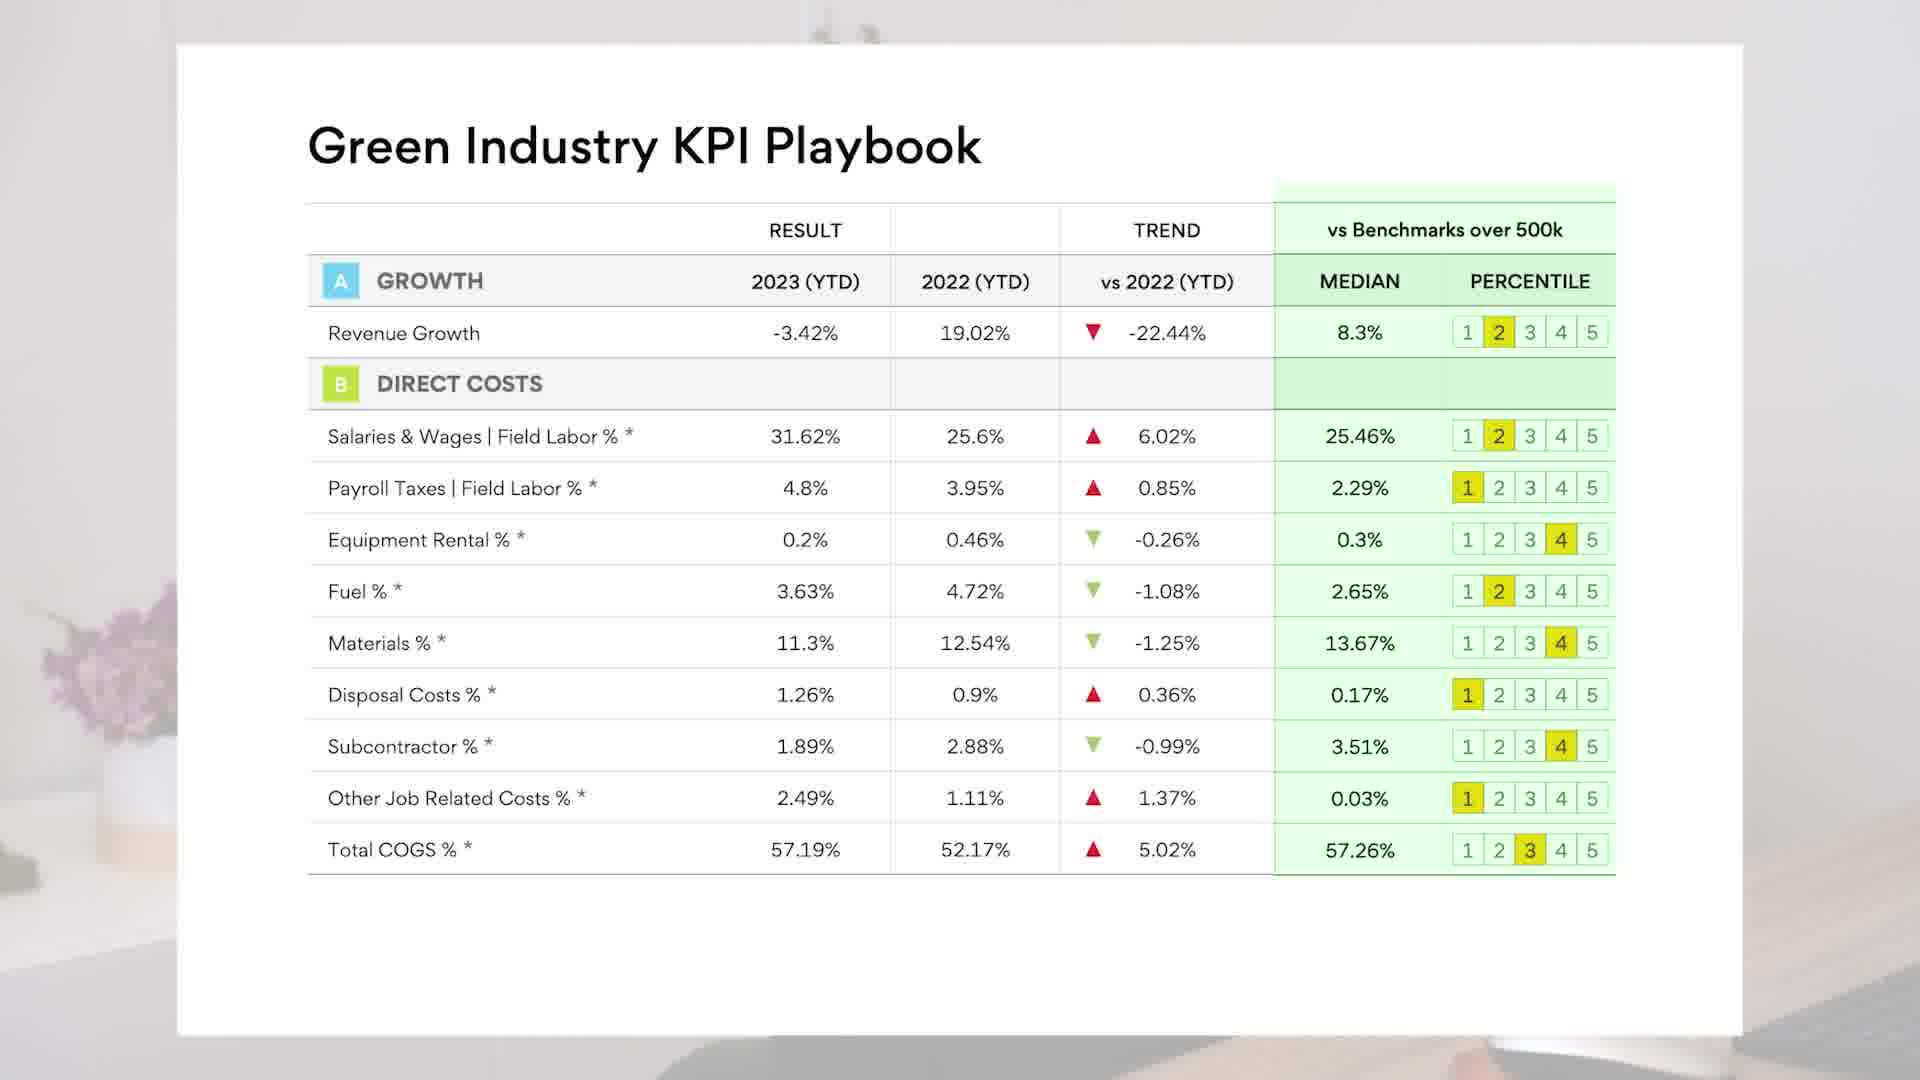Click the DIRECT COSTS section header
The image size is (1920, 1080).
pos(459,384)
